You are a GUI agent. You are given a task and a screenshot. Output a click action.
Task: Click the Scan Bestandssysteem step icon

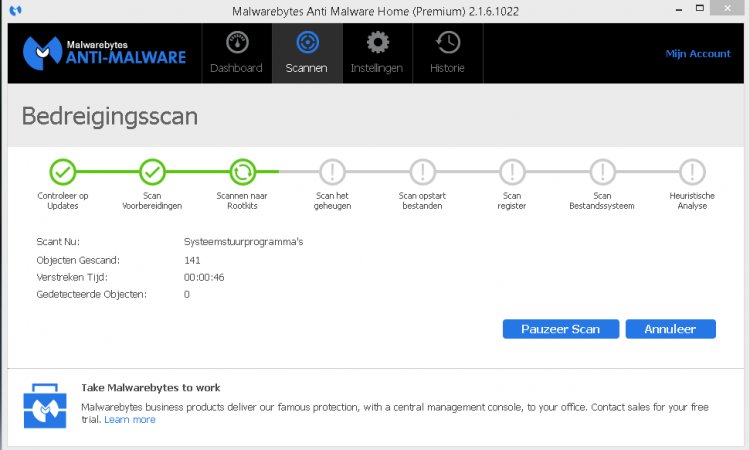tap(602, 172)
